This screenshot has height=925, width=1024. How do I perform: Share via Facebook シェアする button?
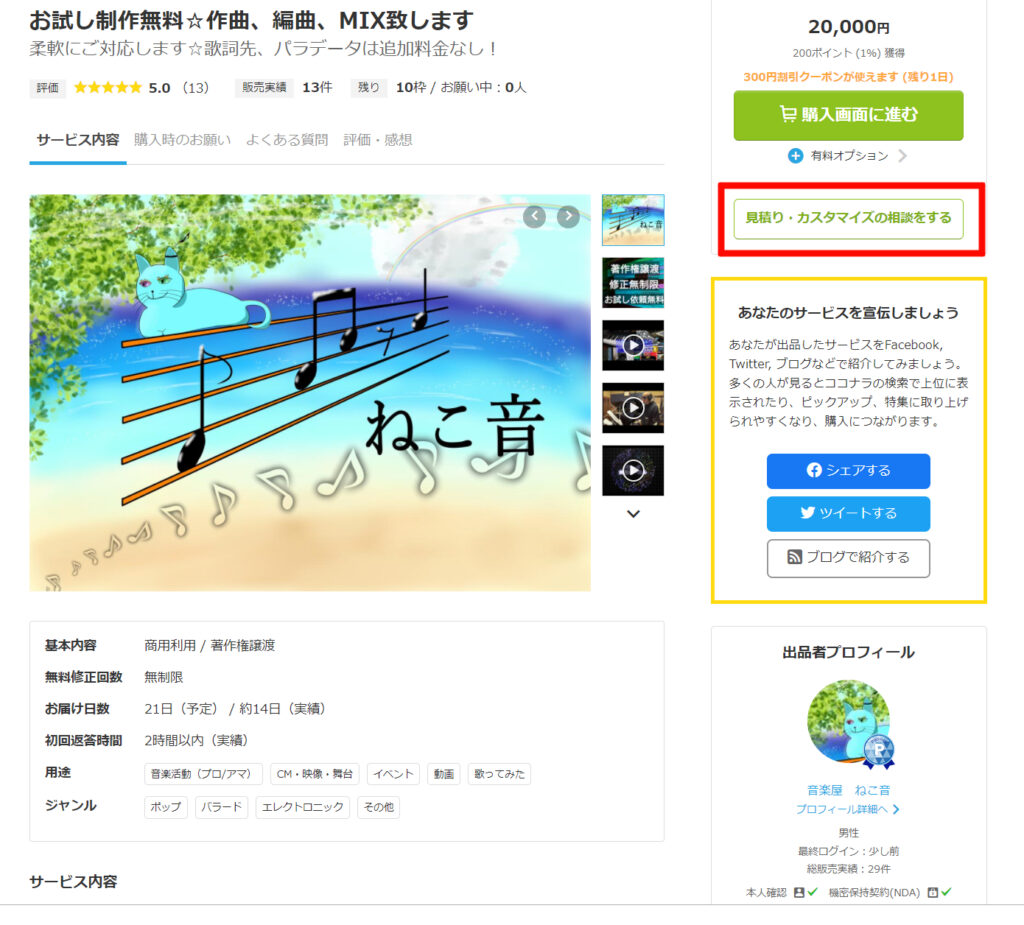[x=848, y=470]
